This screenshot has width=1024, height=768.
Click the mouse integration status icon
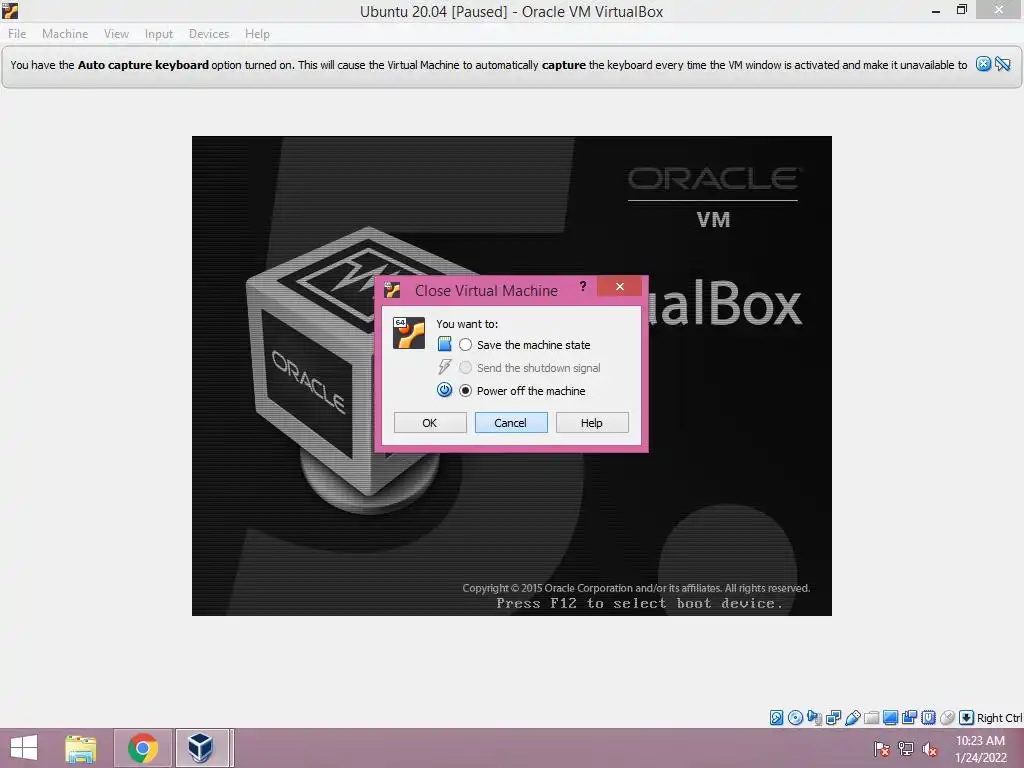pyautogui.click(x=947, y=718)
